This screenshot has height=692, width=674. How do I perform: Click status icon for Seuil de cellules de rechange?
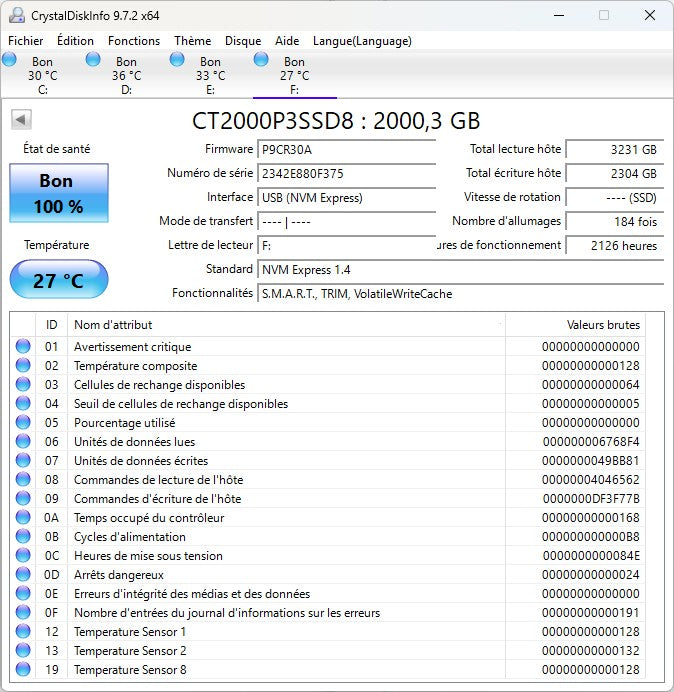(x=23, y=403)
